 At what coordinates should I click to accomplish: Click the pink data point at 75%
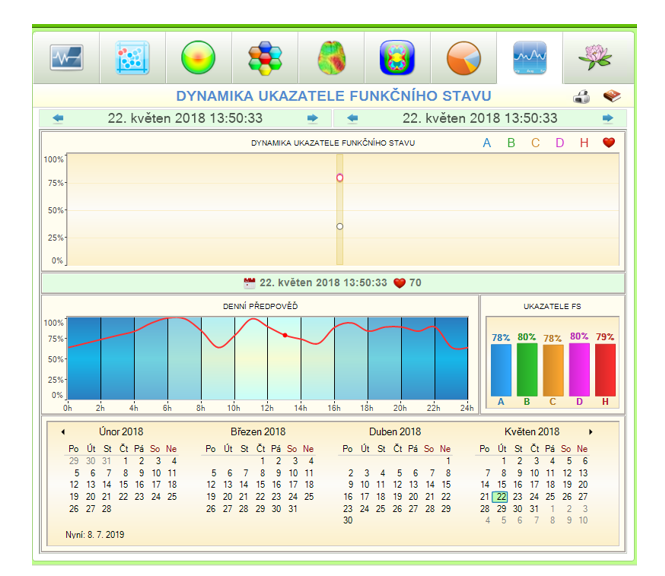(x=340, y=178)
